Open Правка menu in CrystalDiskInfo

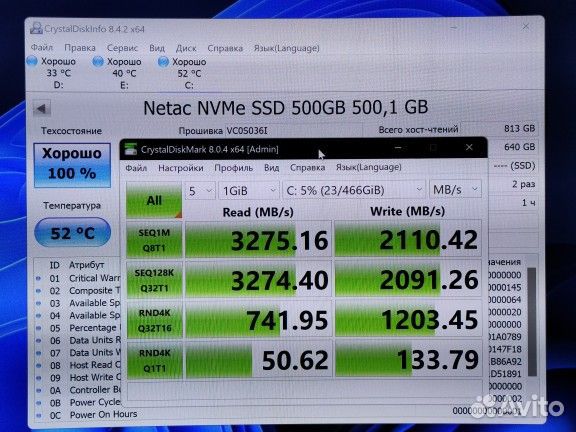coord(80,48)
